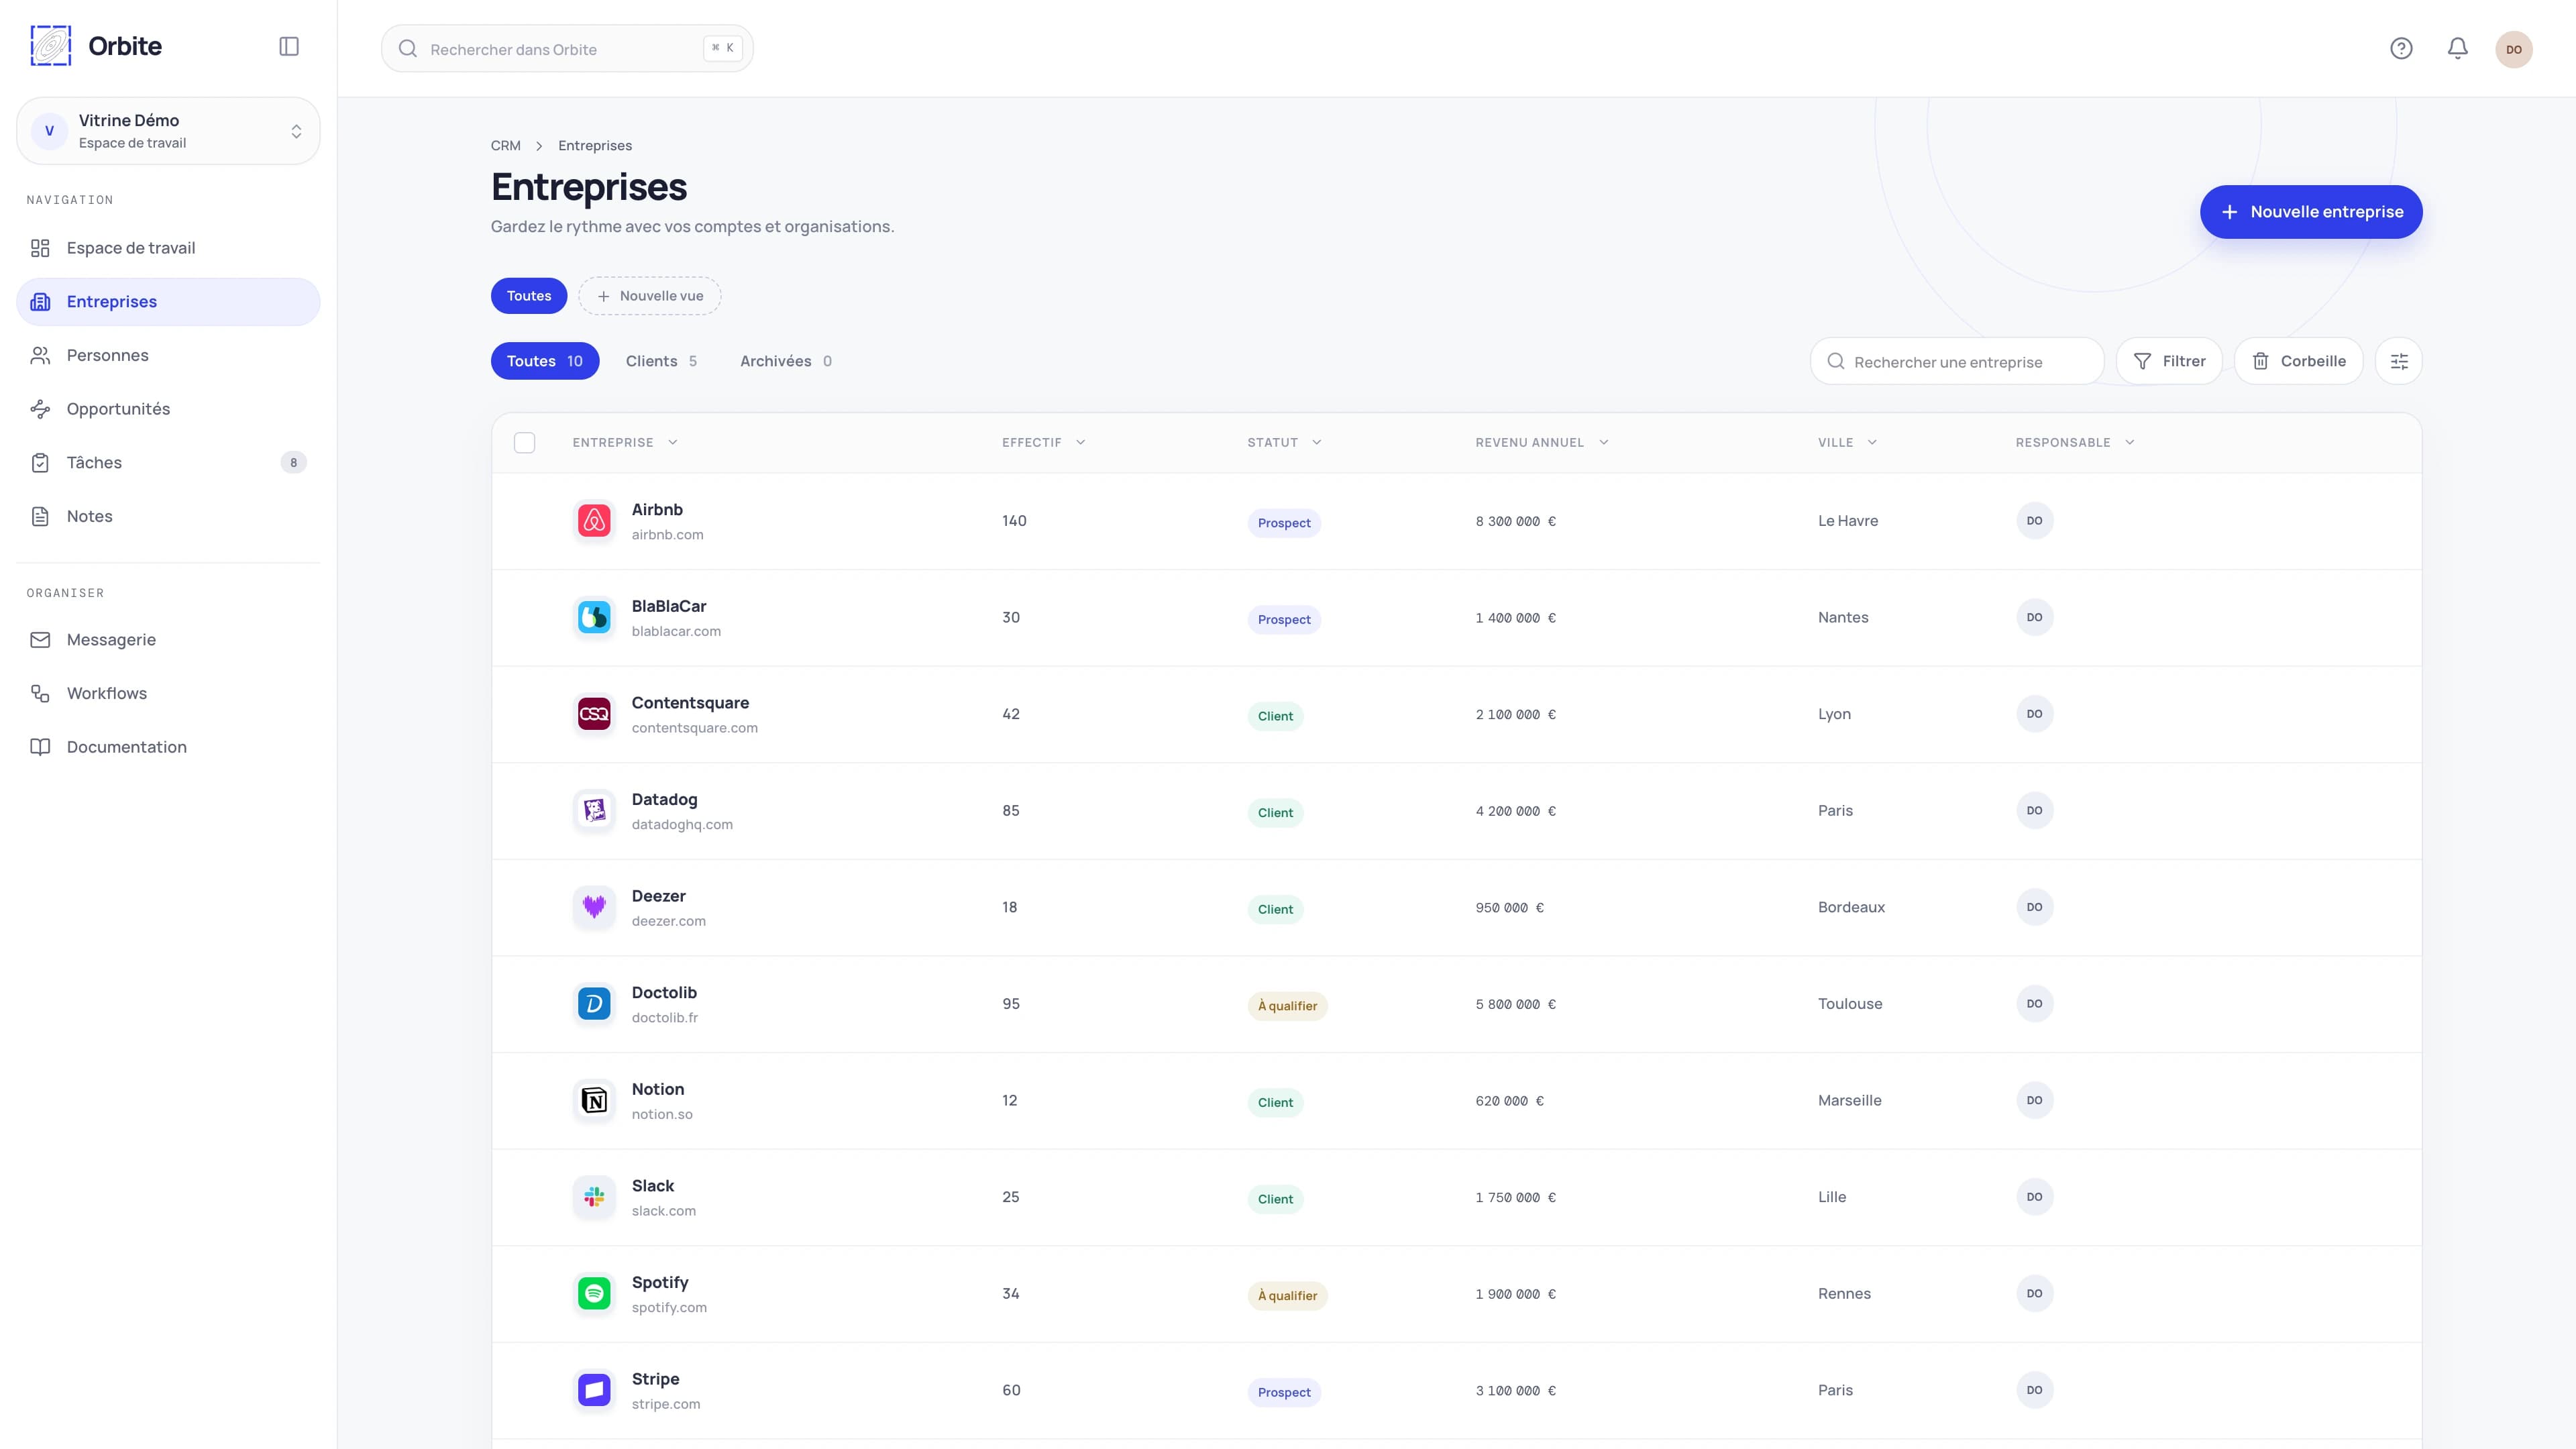The height and width of the screenshot is (1449, 2576).
Task: Open the Filtrer button
Action: pyautogui.click(x=2168, y=361)
